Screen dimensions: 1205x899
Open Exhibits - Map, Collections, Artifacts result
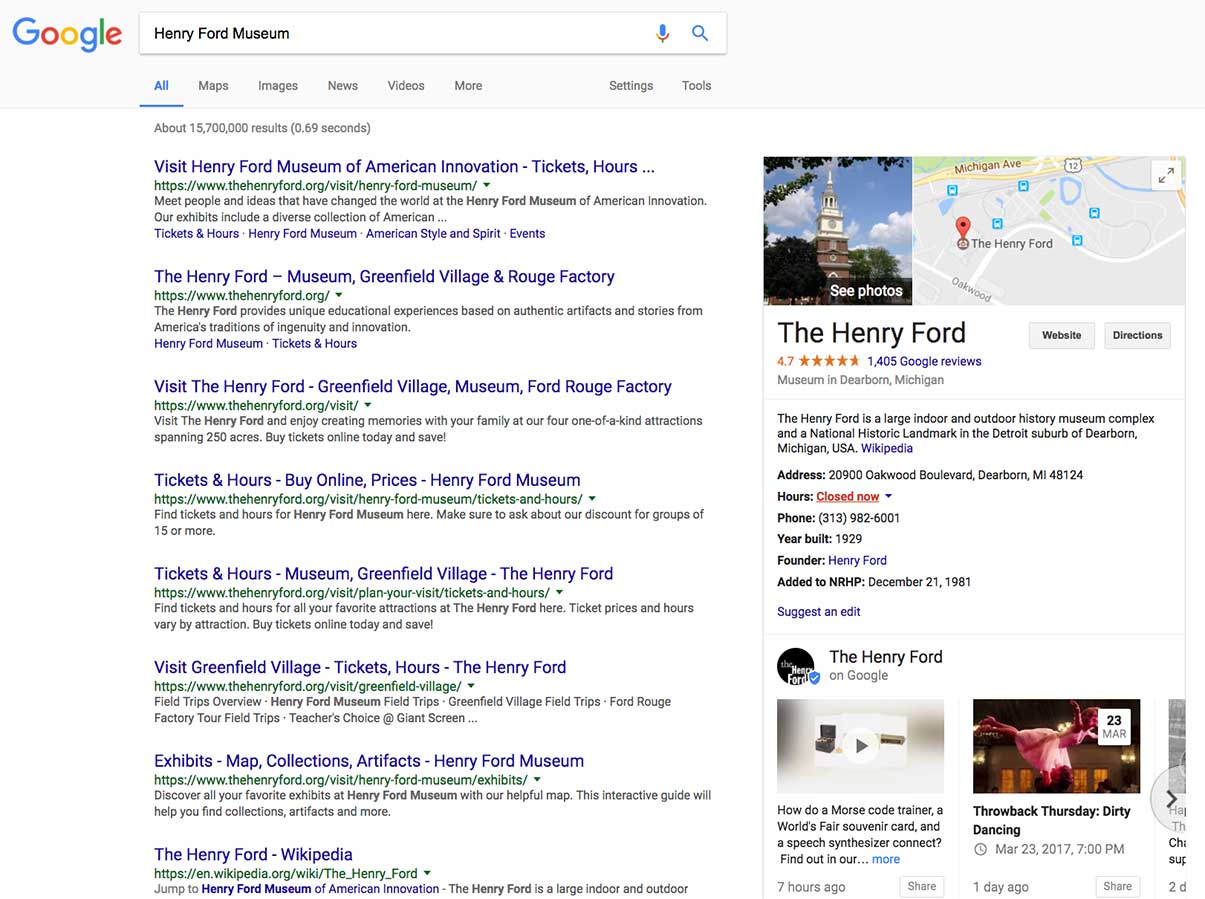(x=369, y=761)
